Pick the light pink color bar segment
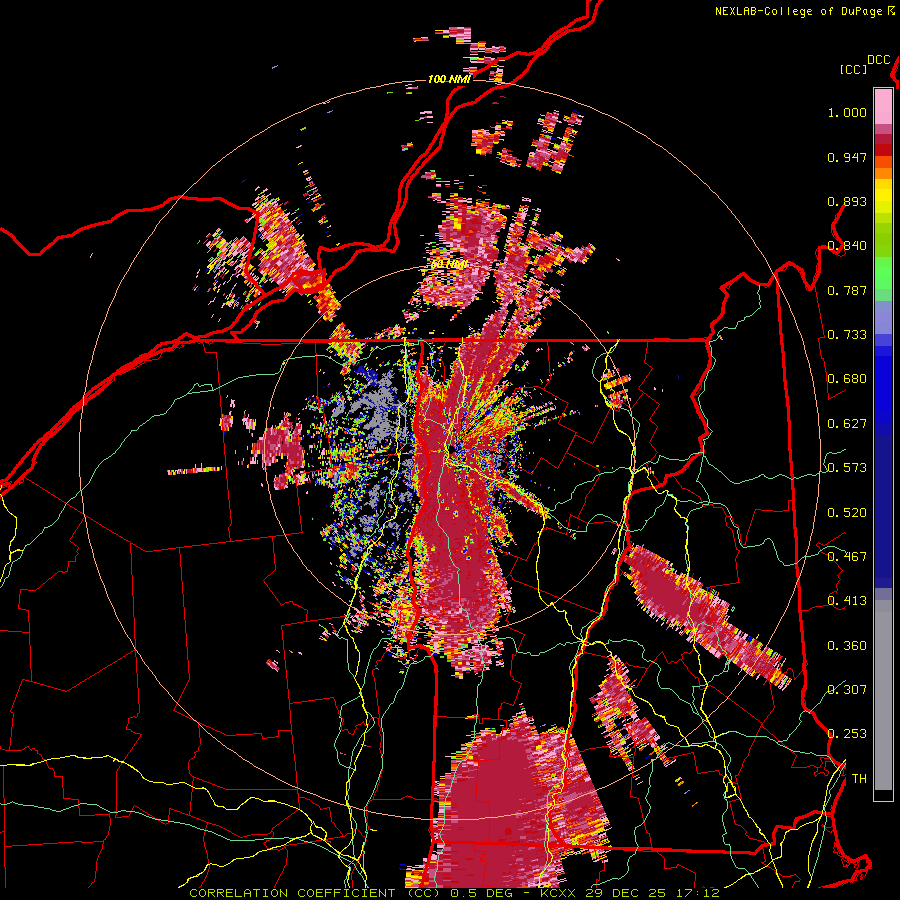The width and height of the screenshot is (900, 900). 883,106
